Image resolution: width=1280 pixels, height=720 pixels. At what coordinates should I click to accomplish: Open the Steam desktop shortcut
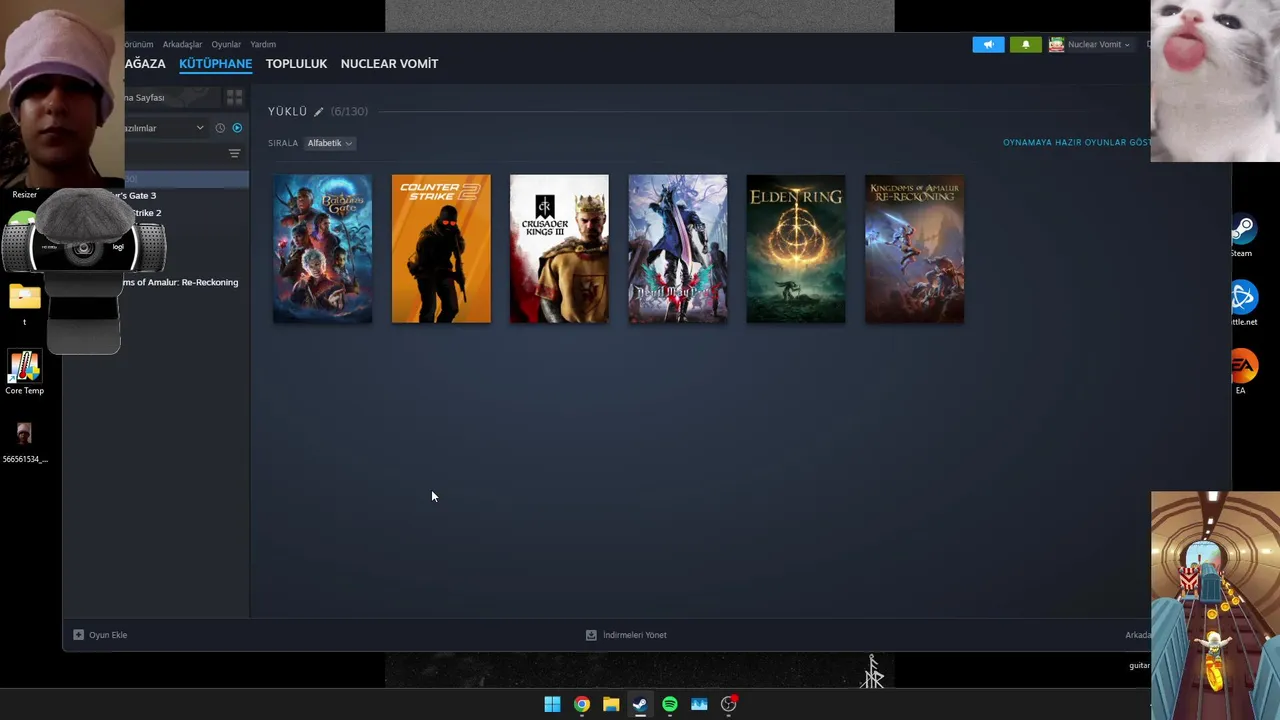tap(1242, 235)
